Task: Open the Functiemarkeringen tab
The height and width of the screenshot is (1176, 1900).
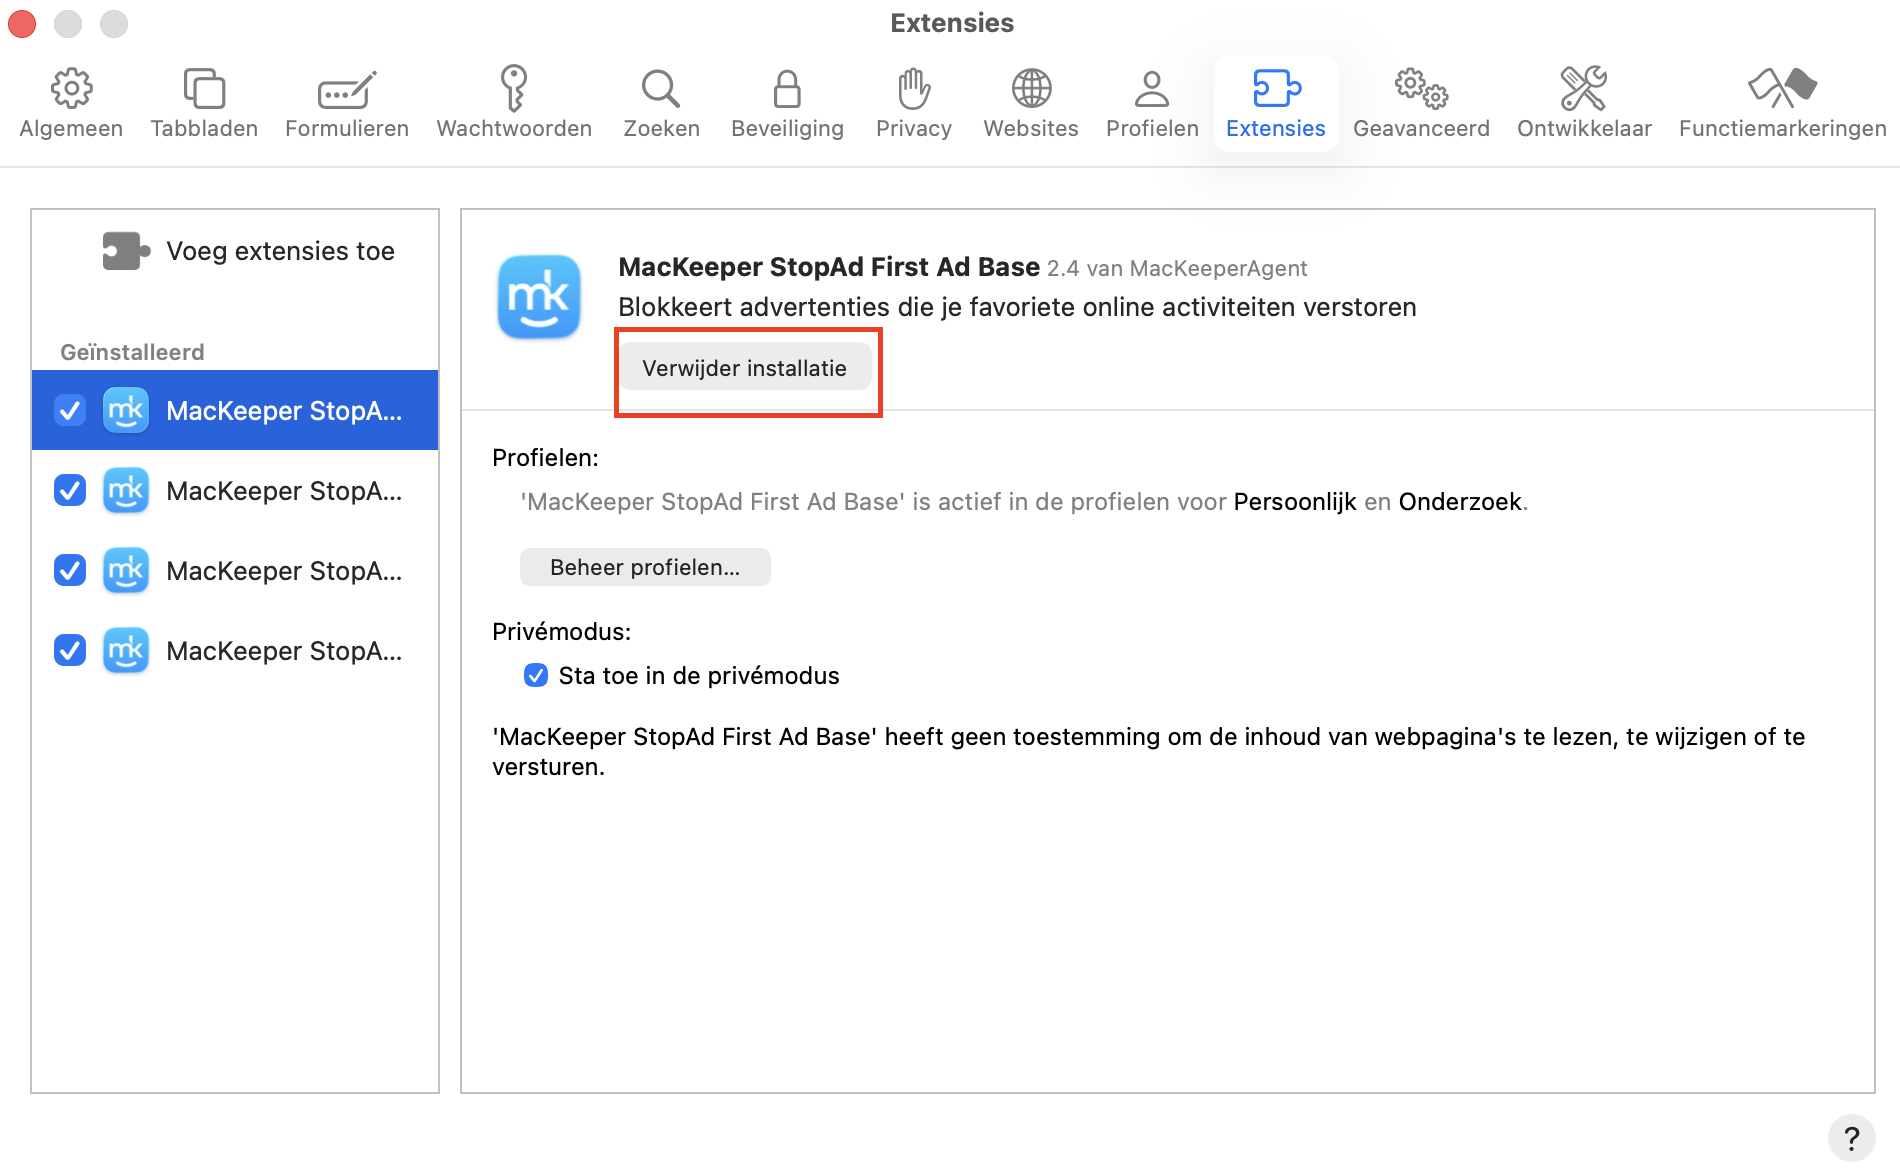Action: (x=1782, y=103)
